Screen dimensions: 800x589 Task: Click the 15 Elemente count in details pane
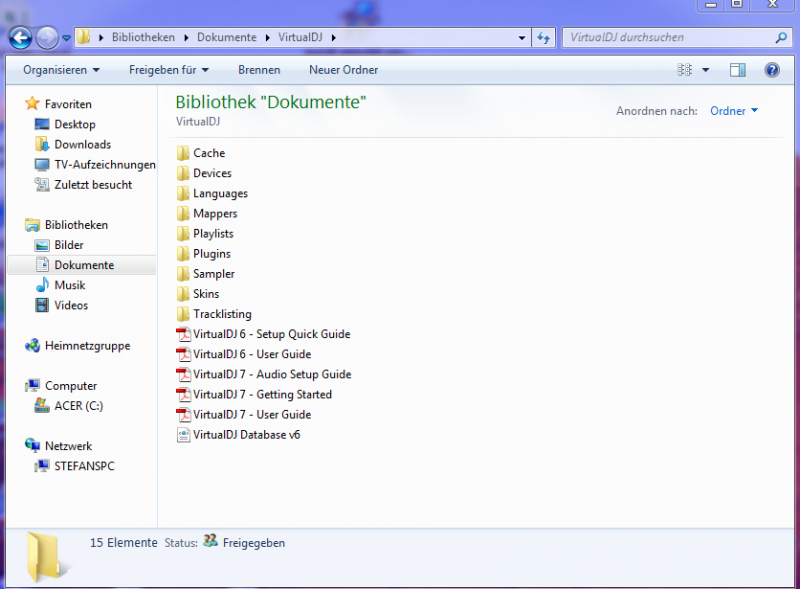123,543
